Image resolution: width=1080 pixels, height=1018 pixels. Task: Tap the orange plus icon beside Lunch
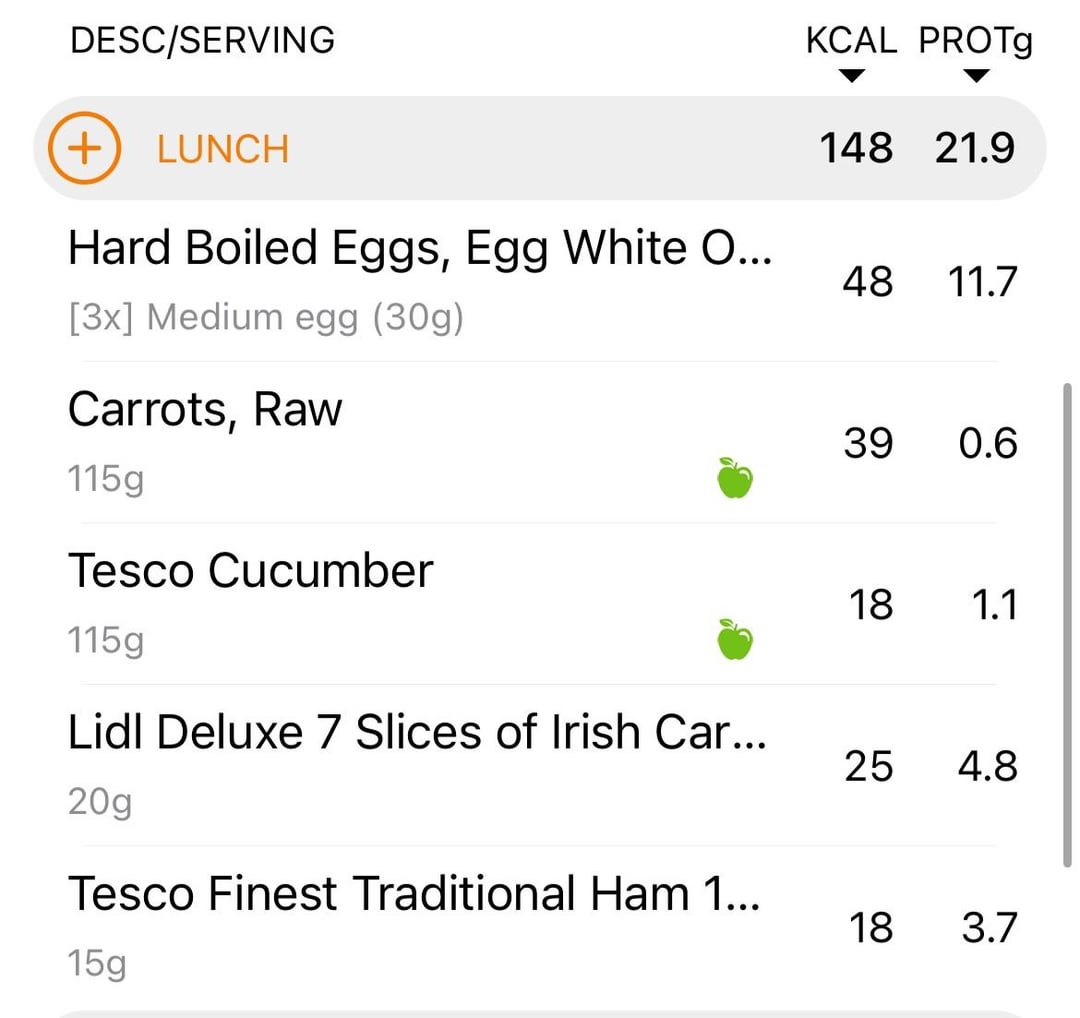point(84,148)
